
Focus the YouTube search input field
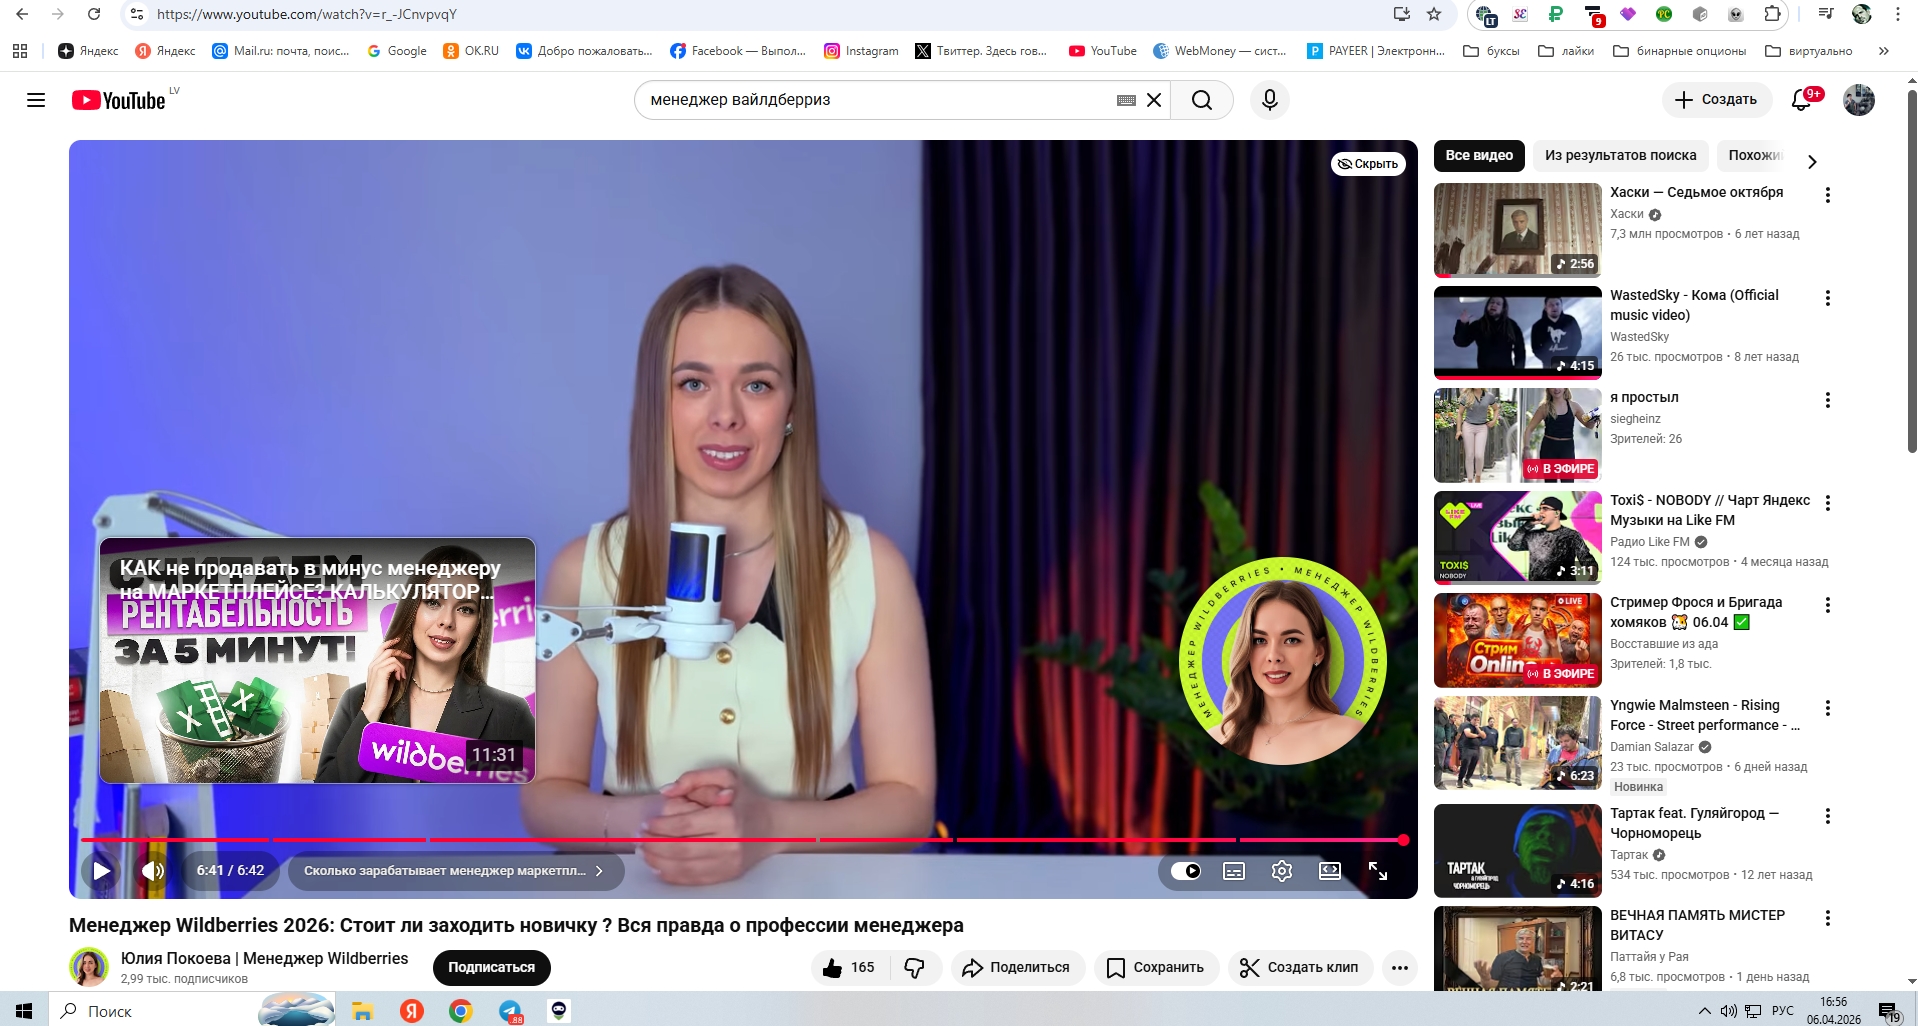pyautogui.click(x=875, y=100)
